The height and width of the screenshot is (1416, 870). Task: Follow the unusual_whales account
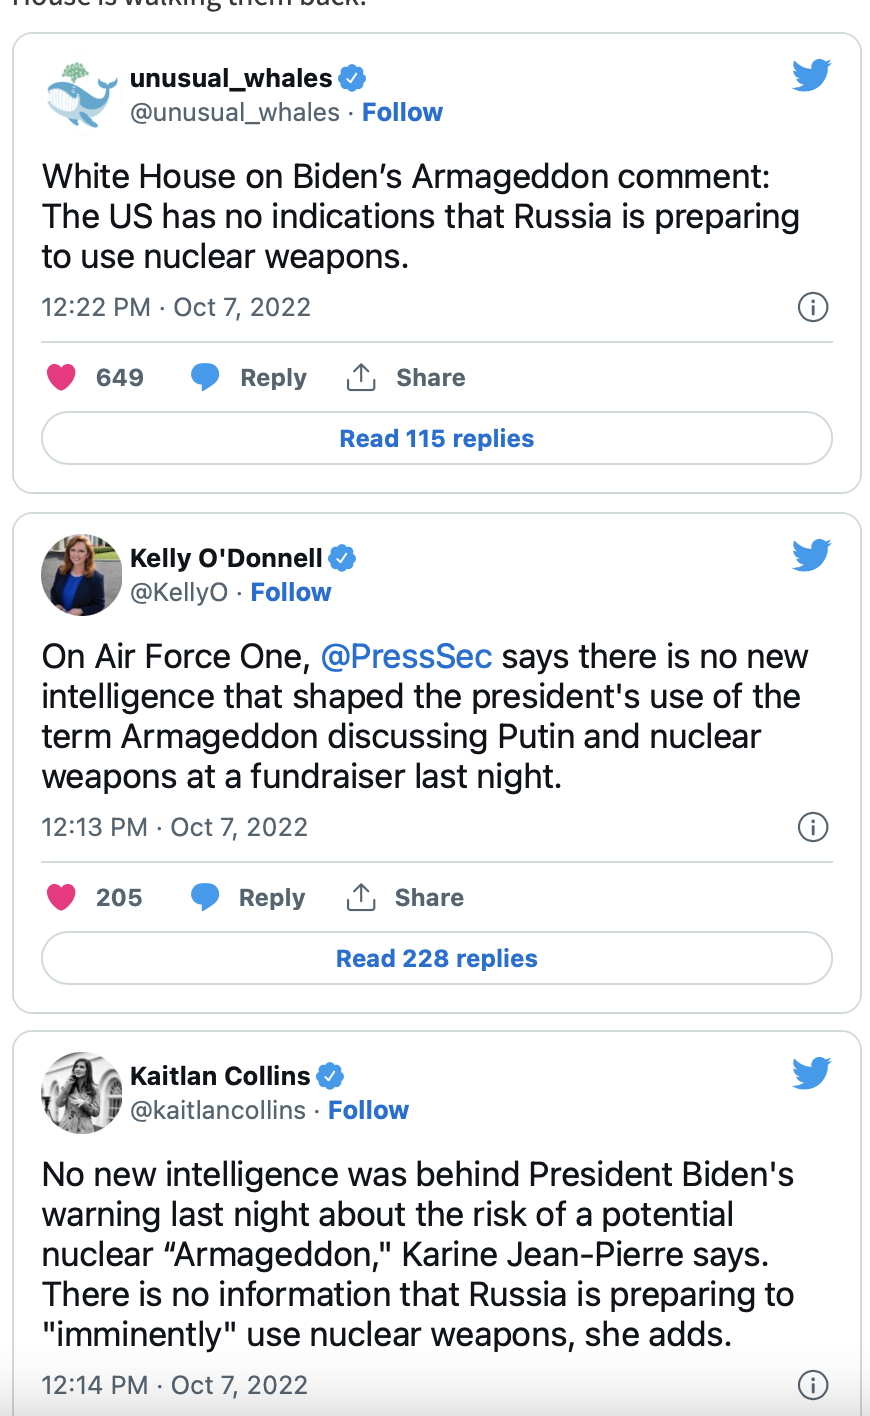point(402,112)
